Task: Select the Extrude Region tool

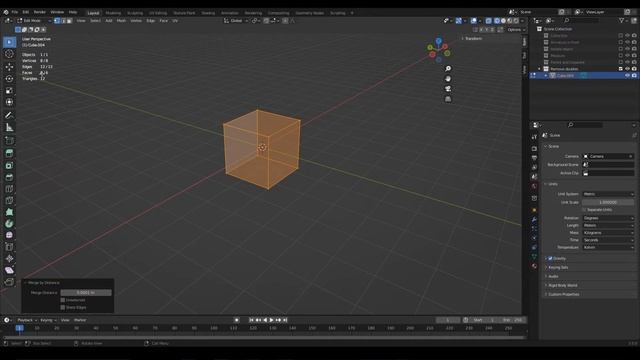Action: coord(9,153)
